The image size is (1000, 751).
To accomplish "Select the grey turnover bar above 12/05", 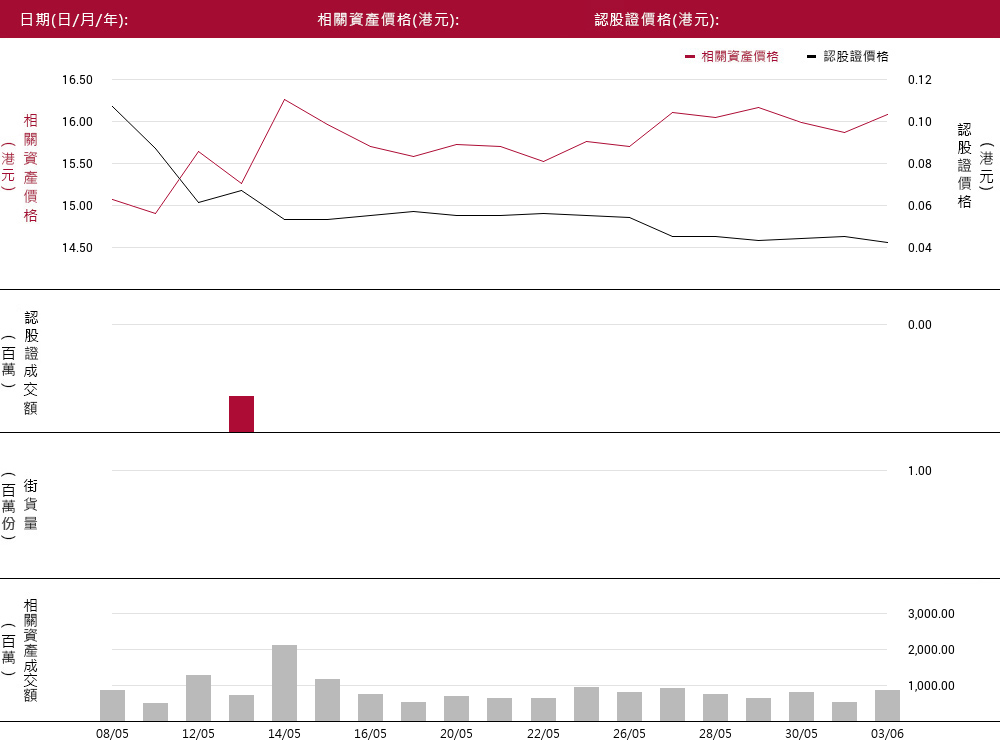I will [x=198, y=698].
